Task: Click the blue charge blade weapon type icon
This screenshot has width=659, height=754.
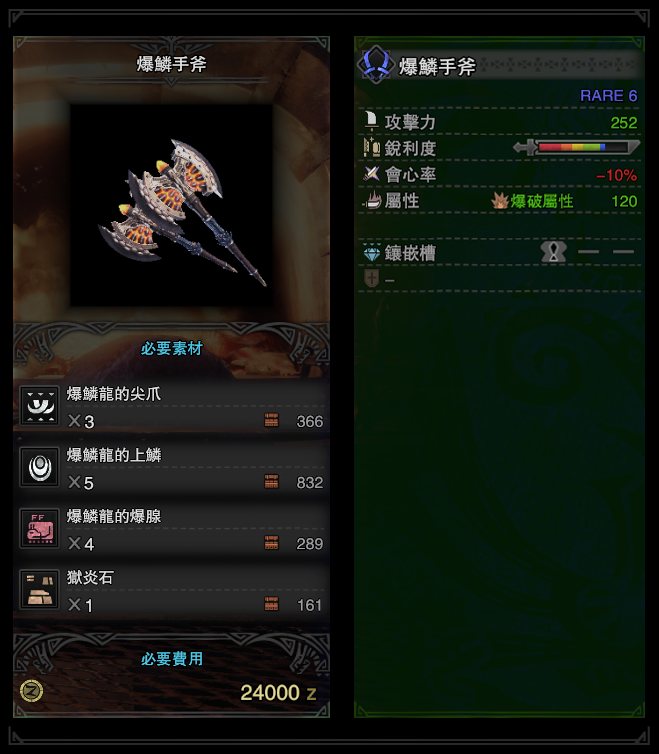Action: (x=376, y=64)
